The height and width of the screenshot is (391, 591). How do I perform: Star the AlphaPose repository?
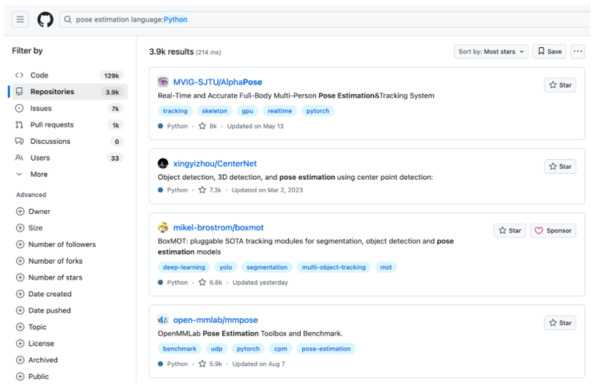pyautogui.click(x=560, y=85)
